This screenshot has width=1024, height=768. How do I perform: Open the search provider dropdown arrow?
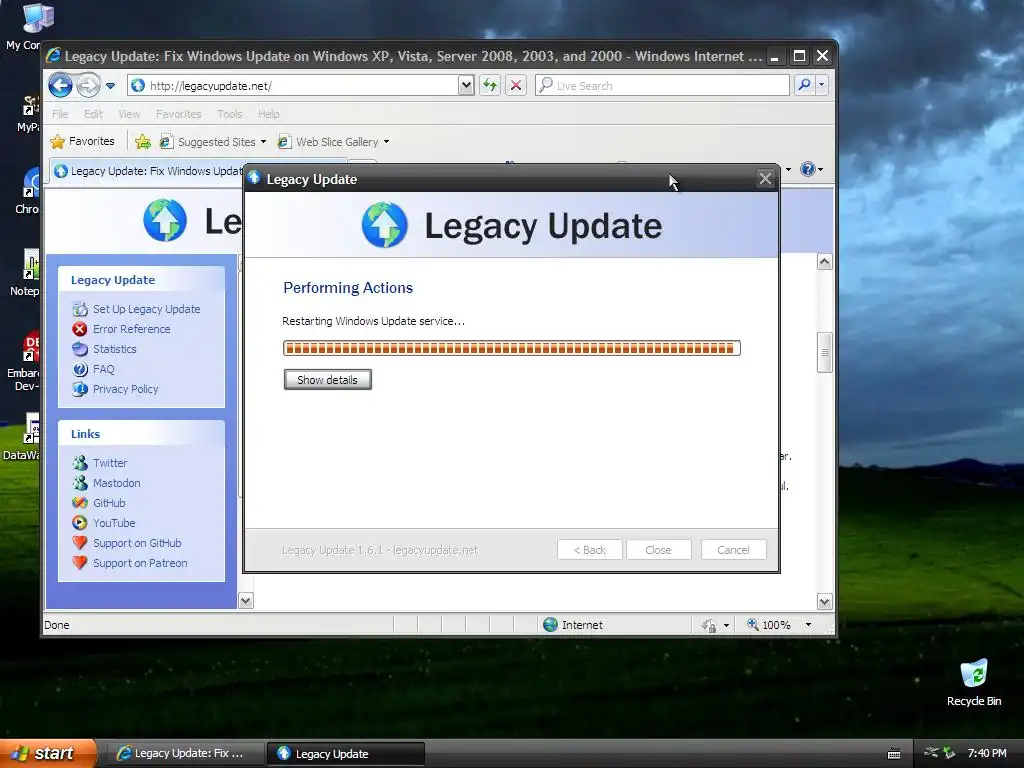(x=822, y=85)
